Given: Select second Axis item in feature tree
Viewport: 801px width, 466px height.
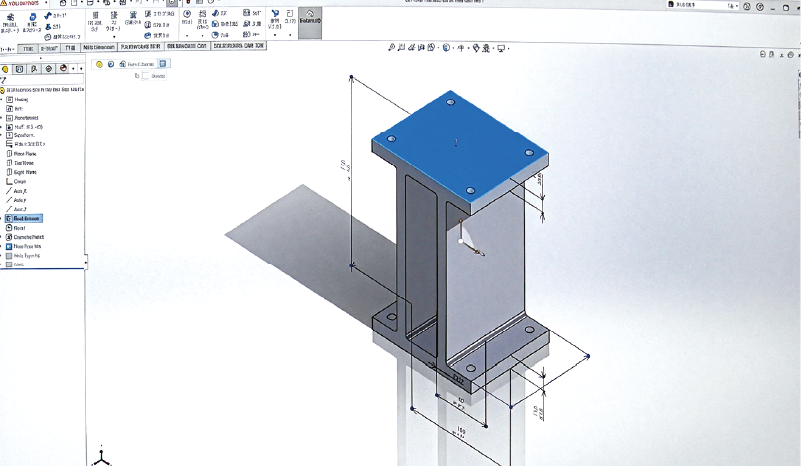Looking at the screenshot, I should (x=16, y=200).
